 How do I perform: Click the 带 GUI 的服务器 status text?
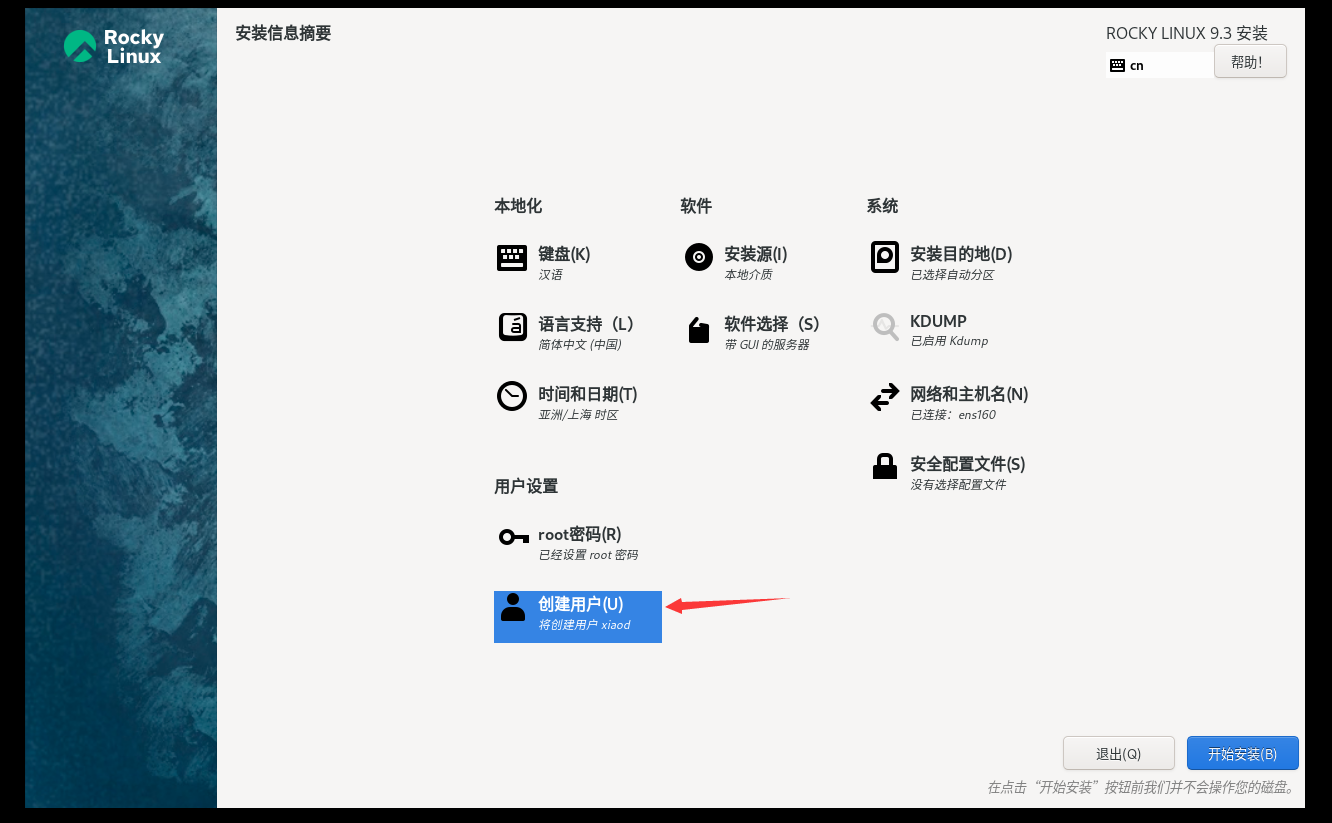pos(767,345)
